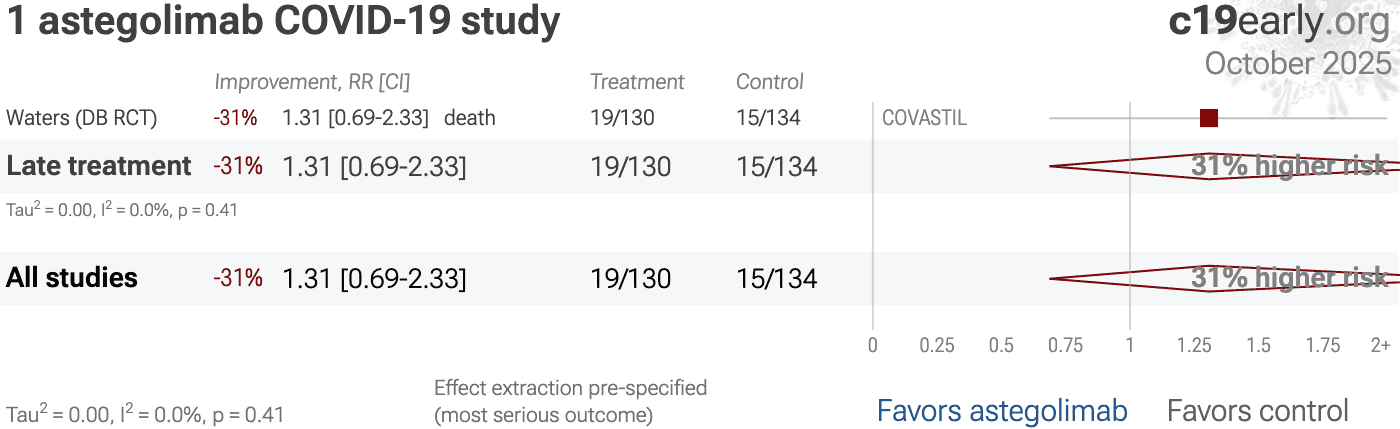The image size is (1400, 429).
Task: Click the Late treatment diamond summary marker
Action: (x=1210, y=166)
